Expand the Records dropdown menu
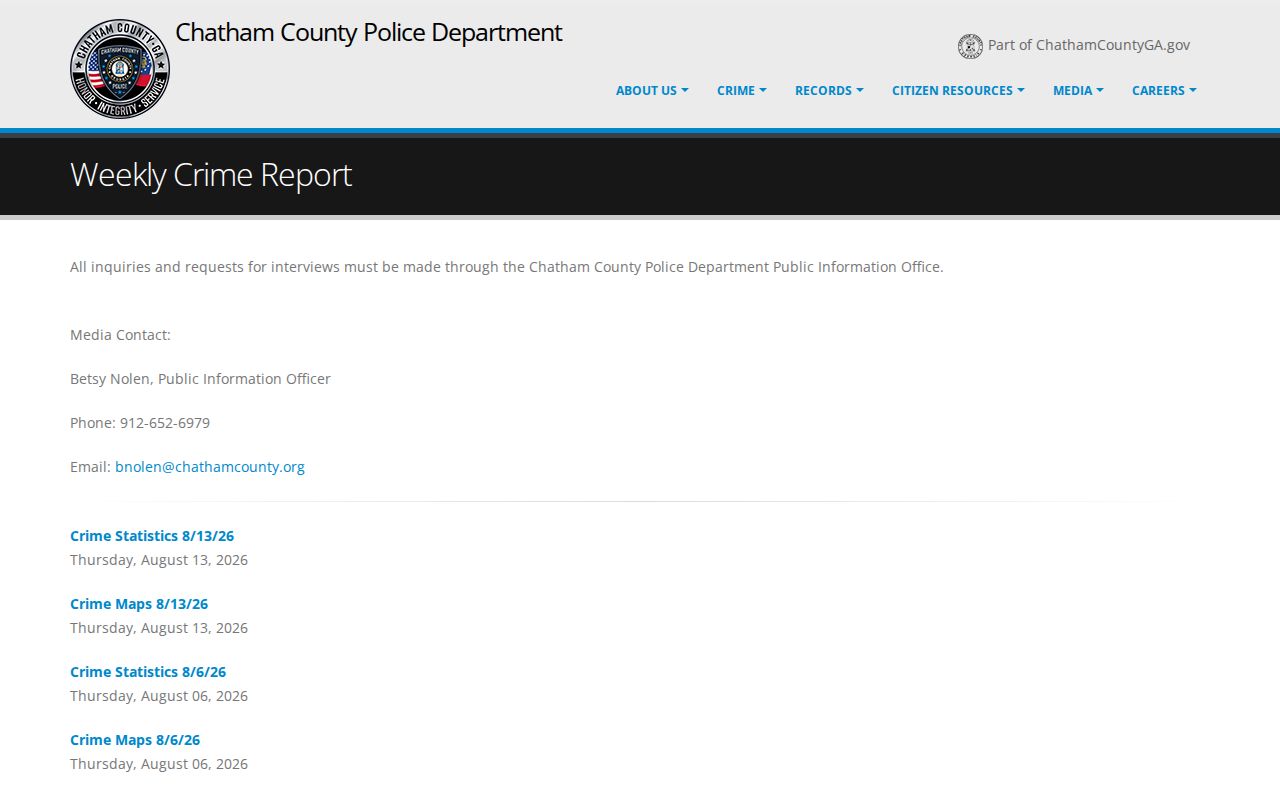Image resolution: width=1280 pixels, height=800 pixels. (x=829, y=90)
